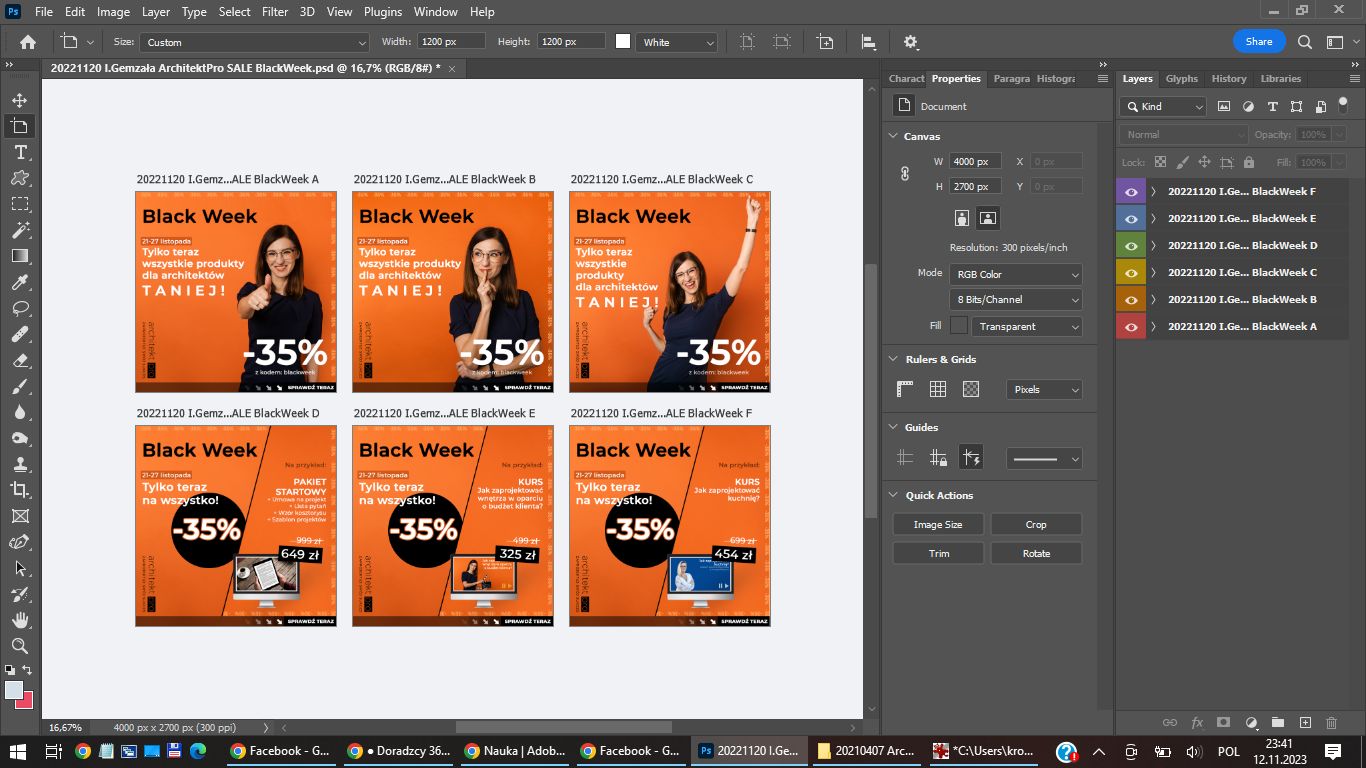Select the Horizontal Type tool
This screenshot has width=1366, height=768.
pos(19,152)
